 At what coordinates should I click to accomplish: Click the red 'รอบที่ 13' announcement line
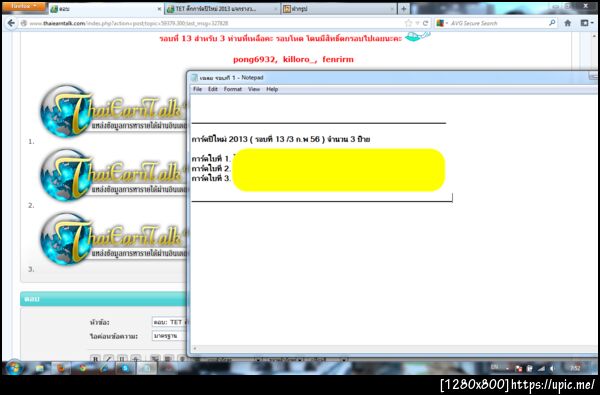[x=281, y=38]
